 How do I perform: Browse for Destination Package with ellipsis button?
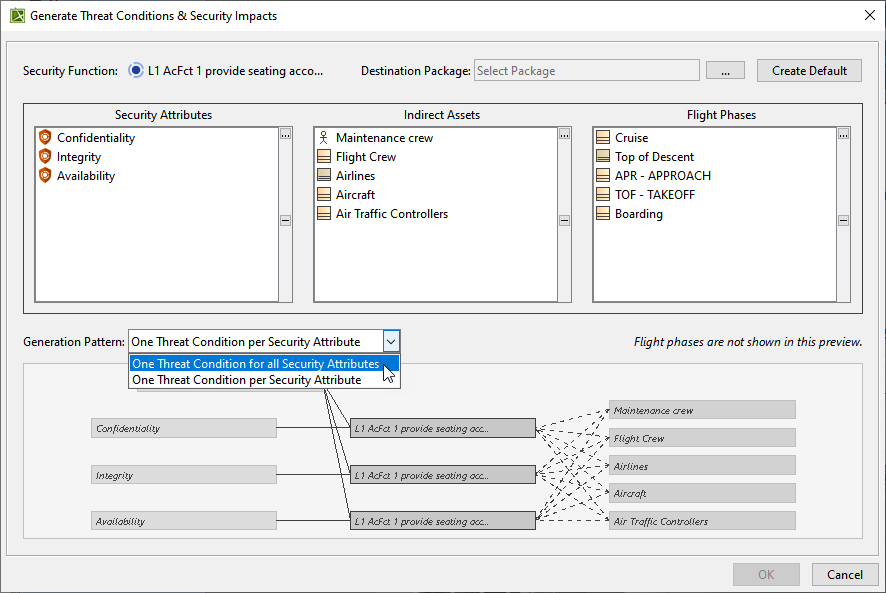tap(725, 71)
